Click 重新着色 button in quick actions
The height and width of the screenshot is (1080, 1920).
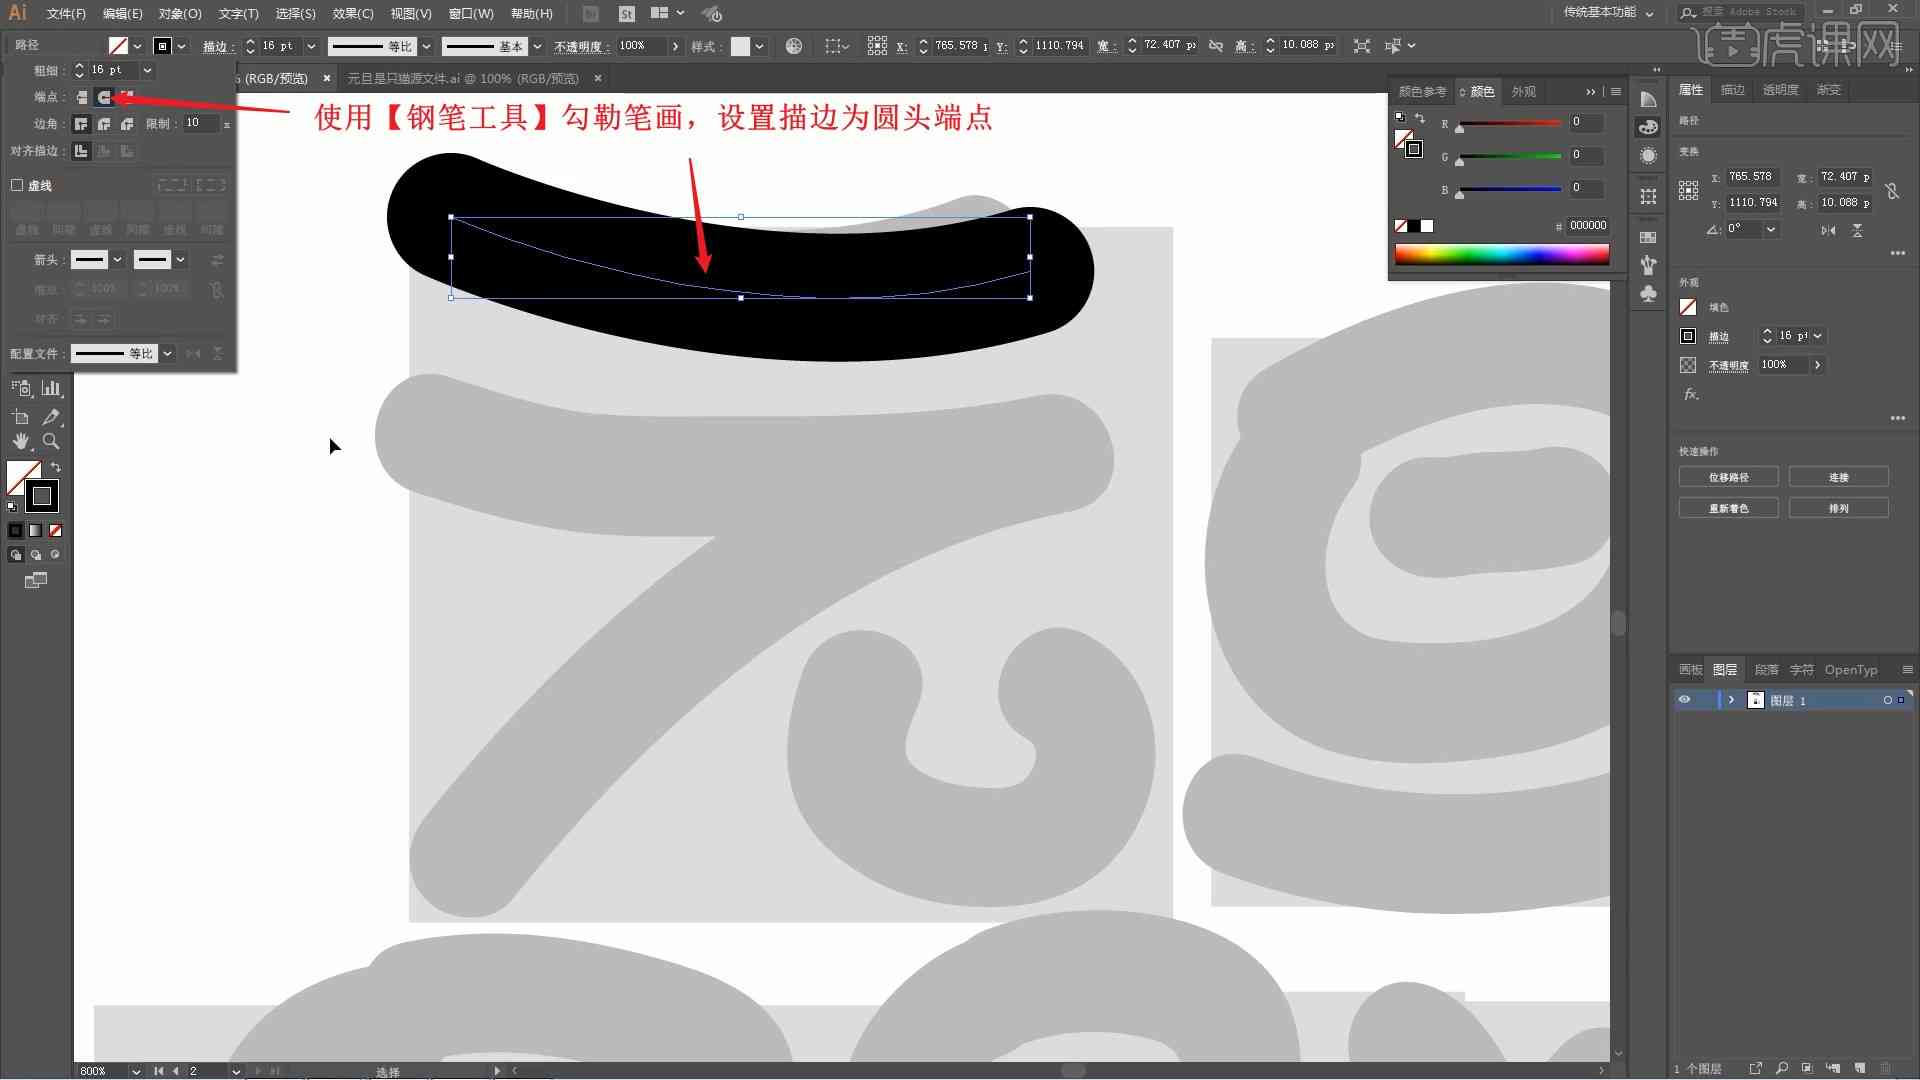click(x=1729, y=508)
